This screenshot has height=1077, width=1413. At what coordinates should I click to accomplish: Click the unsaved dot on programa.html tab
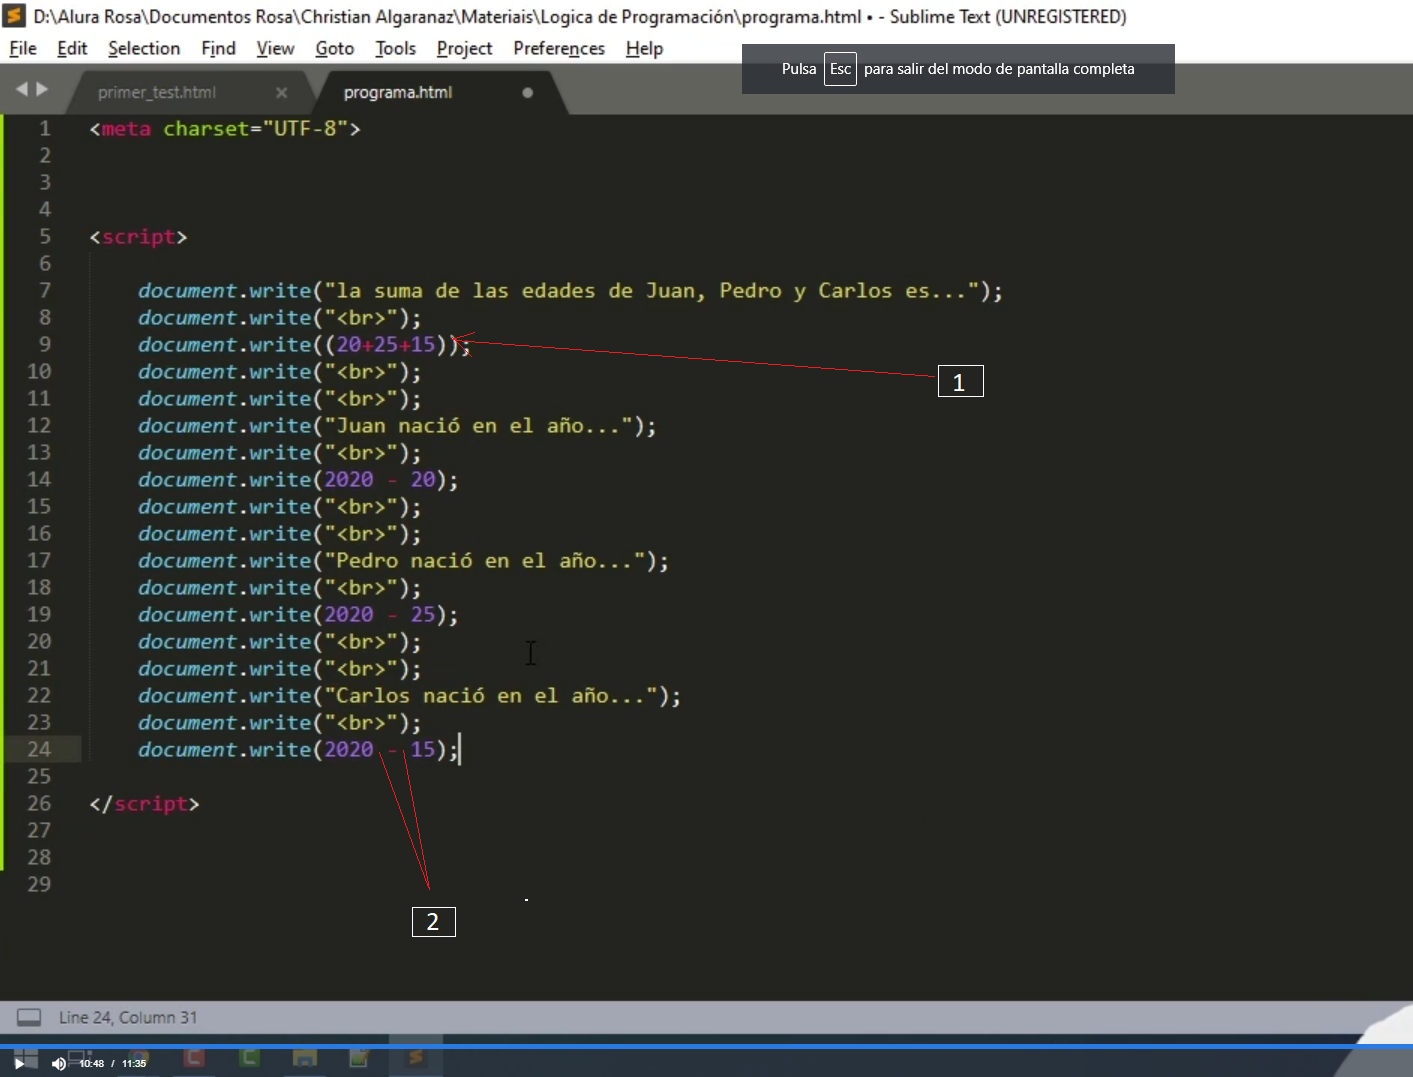pos(528,92)
